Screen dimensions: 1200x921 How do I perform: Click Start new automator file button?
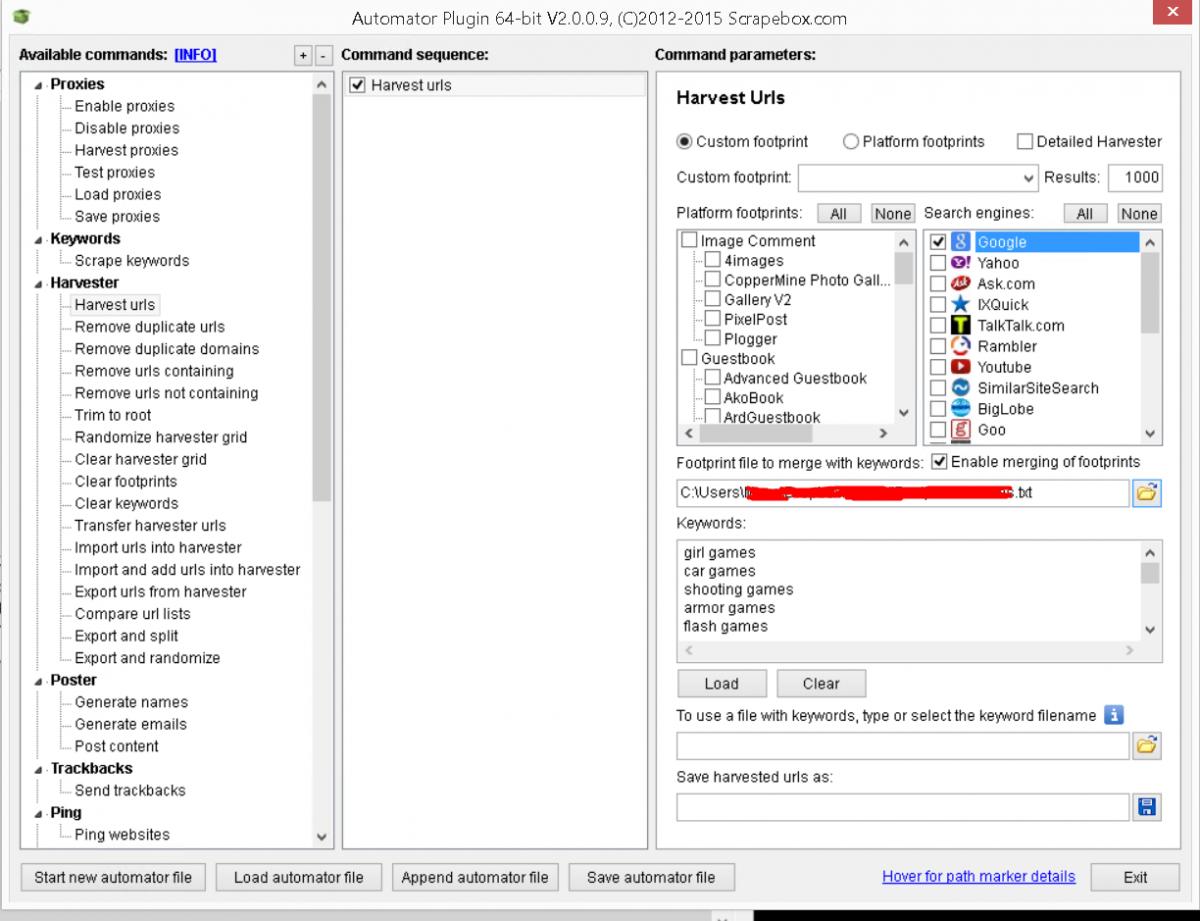[x=113, y=877]
